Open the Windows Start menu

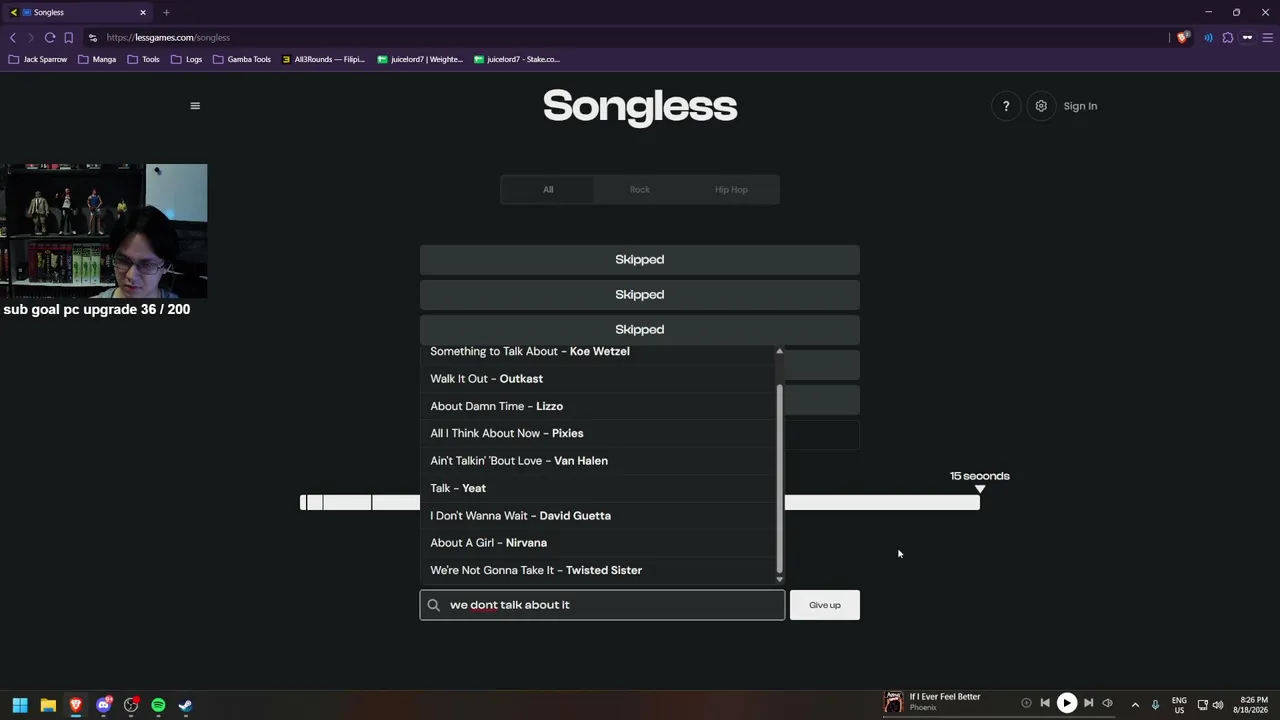pyautogui.click(x=20, y=705)
